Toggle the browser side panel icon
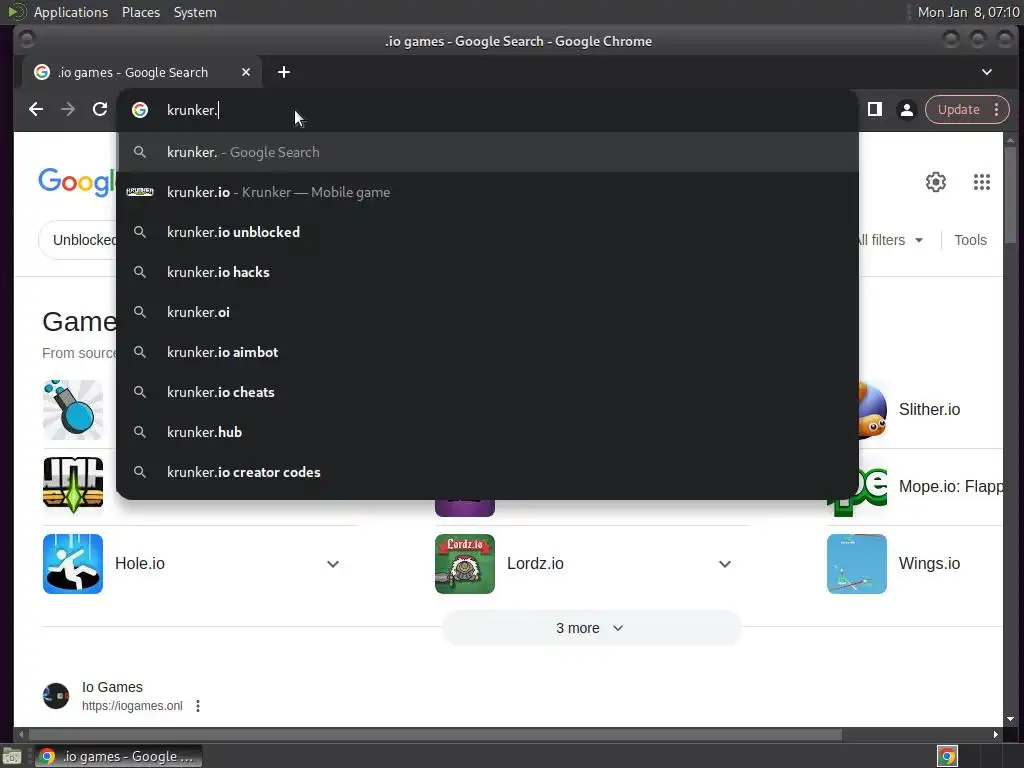Image resolution: width=1024 pixels, height=768 pixels. [874, 110]
